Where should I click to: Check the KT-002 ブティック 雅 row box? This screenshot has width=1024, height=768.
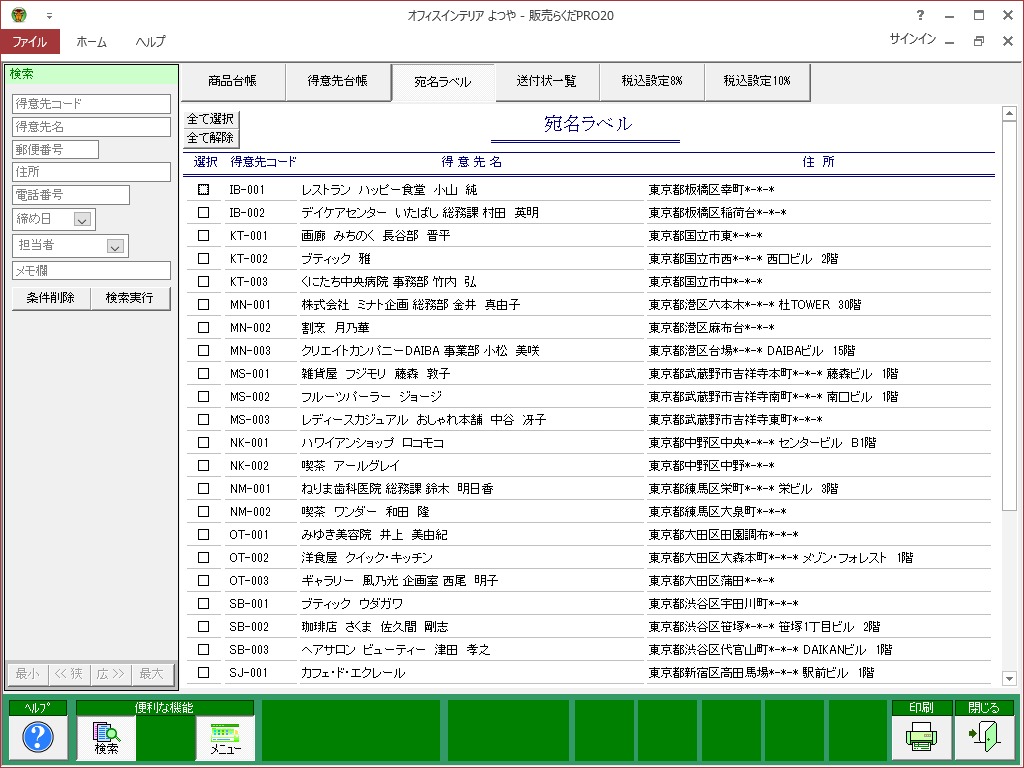pyautogui.click(x=204, y=259)
